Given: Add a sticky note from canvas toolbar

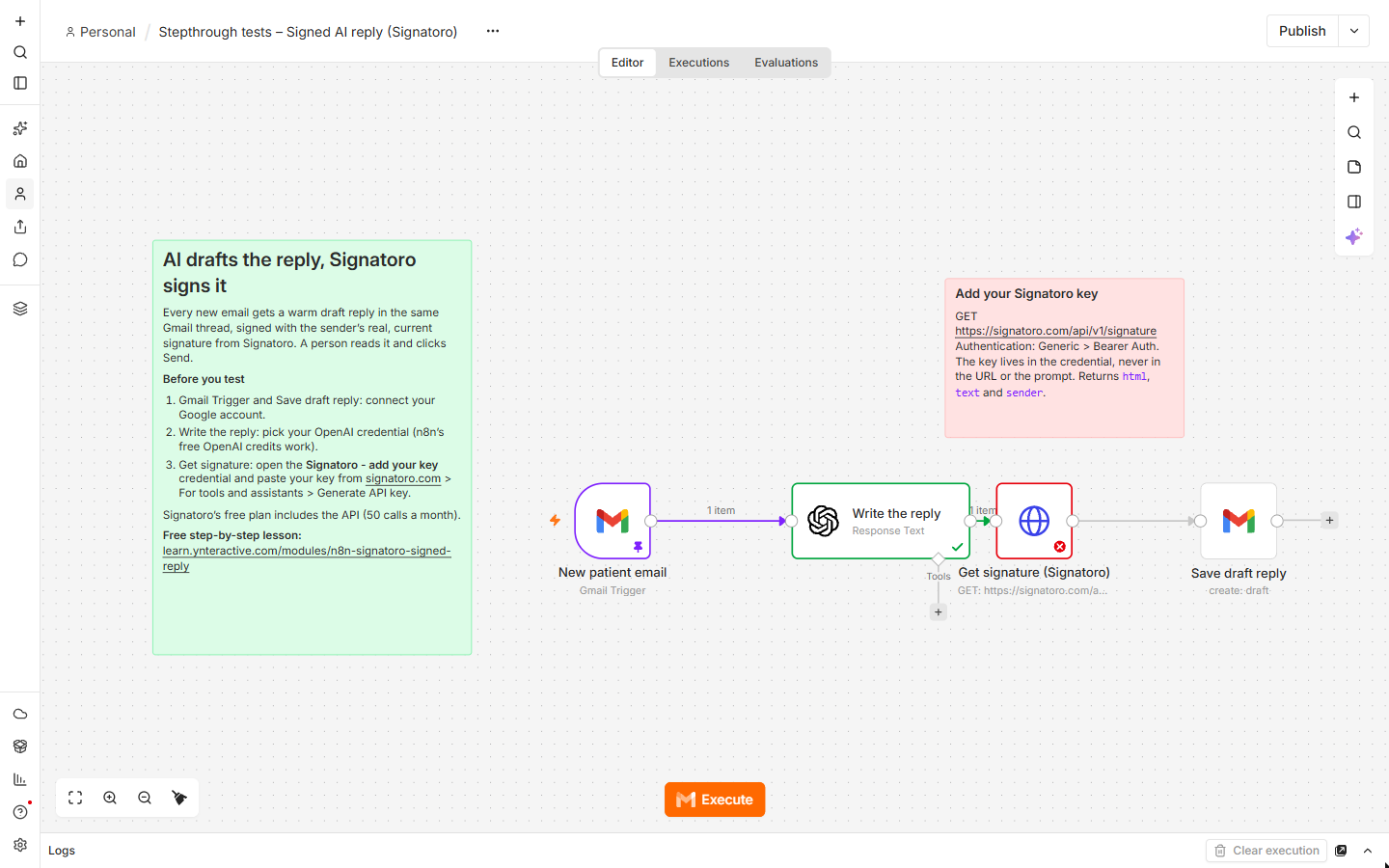Looking at the screenshot, I should coord(1354,167).
